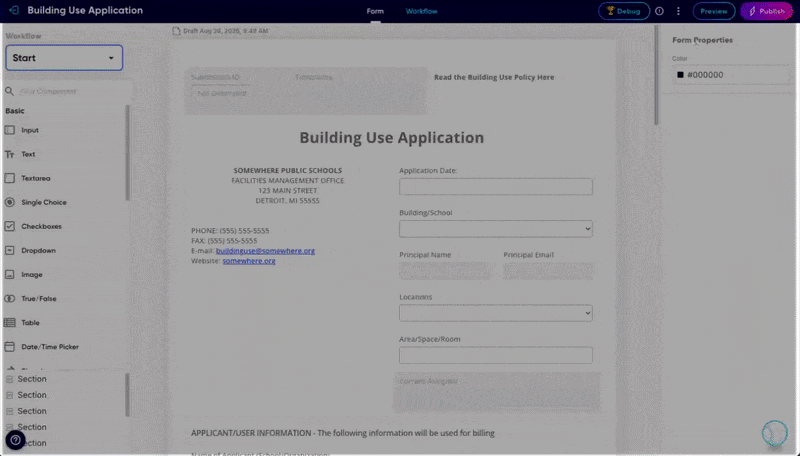Click the APPLICANT/USER INFORMATION section text
The width and height of the screenshot is (800, 456).
tap(342, 433)
